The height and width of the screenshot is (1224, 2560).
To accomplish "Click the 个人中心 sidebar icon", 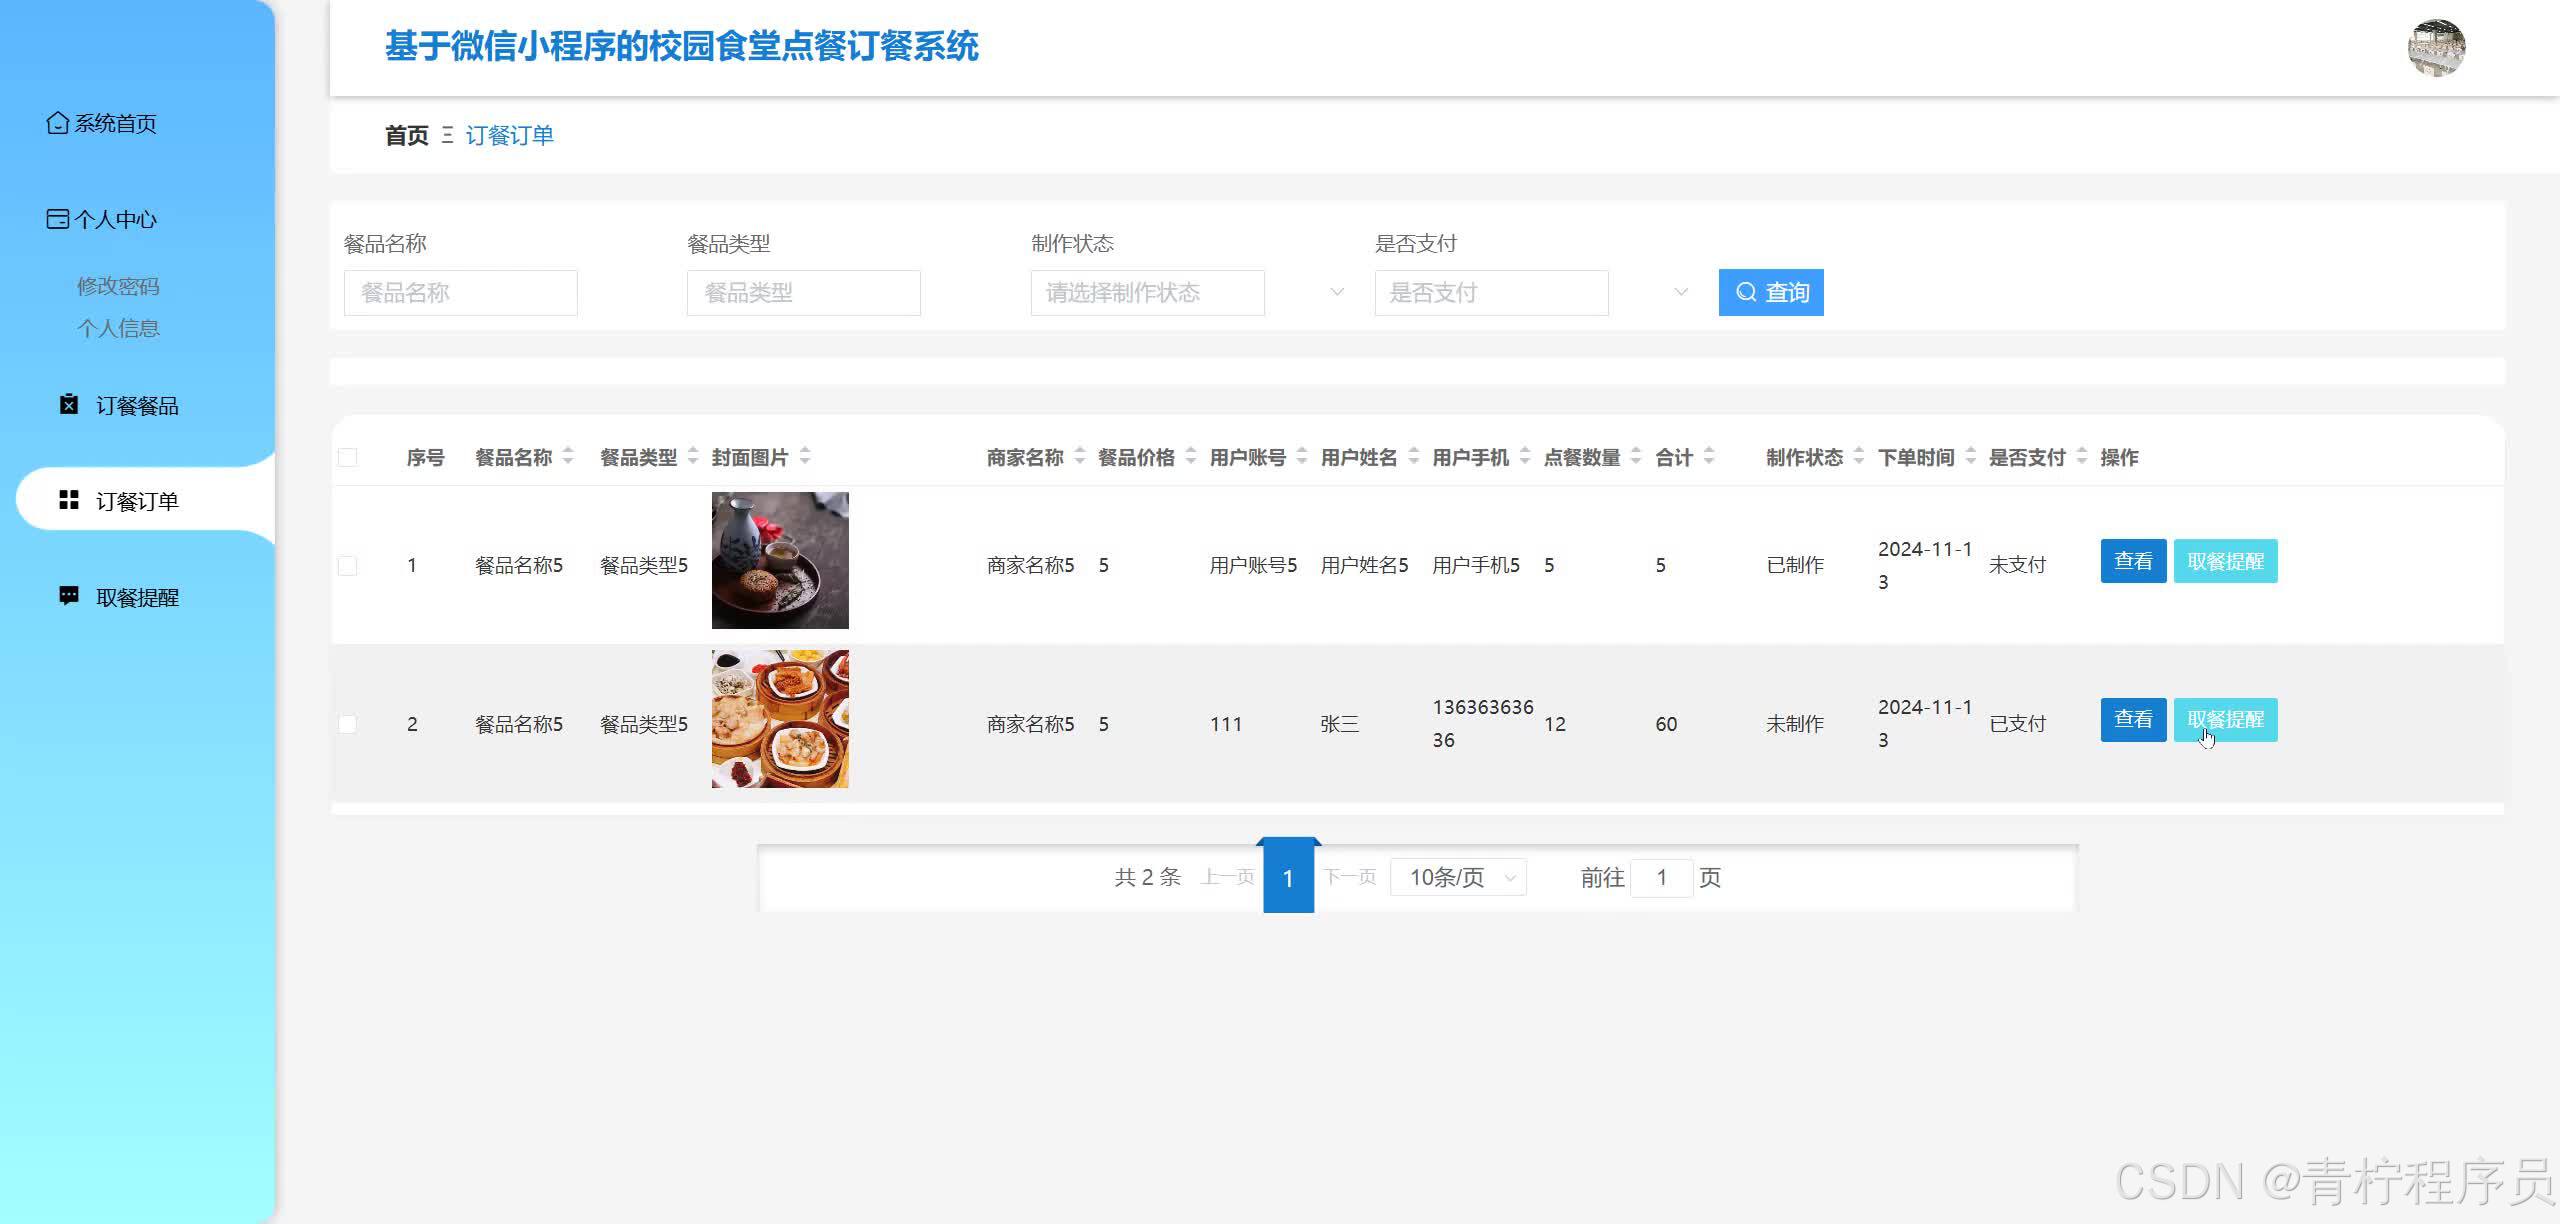I will point(57,219).
